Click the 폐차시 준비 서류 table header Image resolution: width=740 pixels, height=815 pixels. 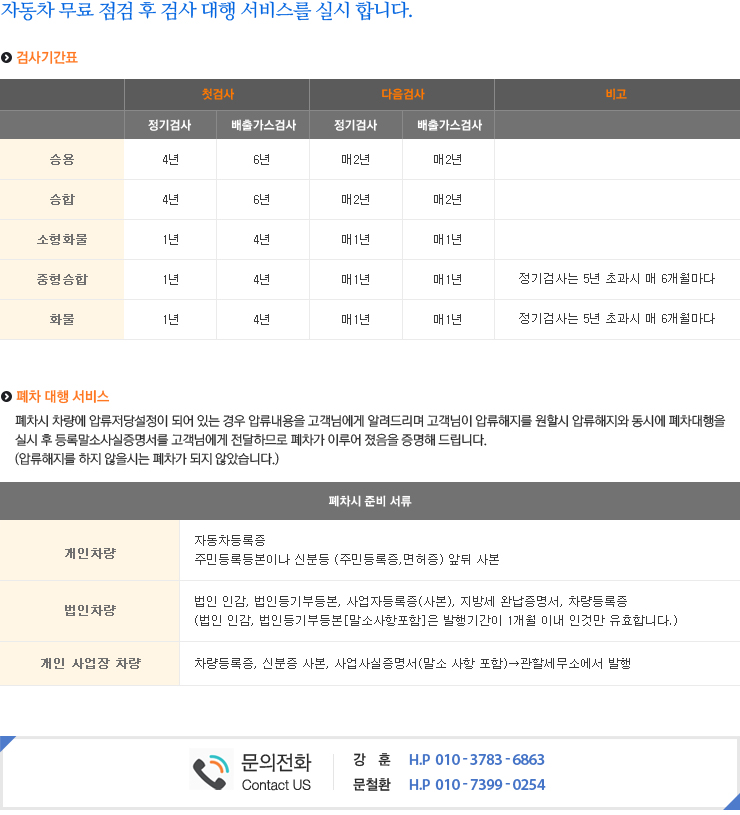[370, 501]
